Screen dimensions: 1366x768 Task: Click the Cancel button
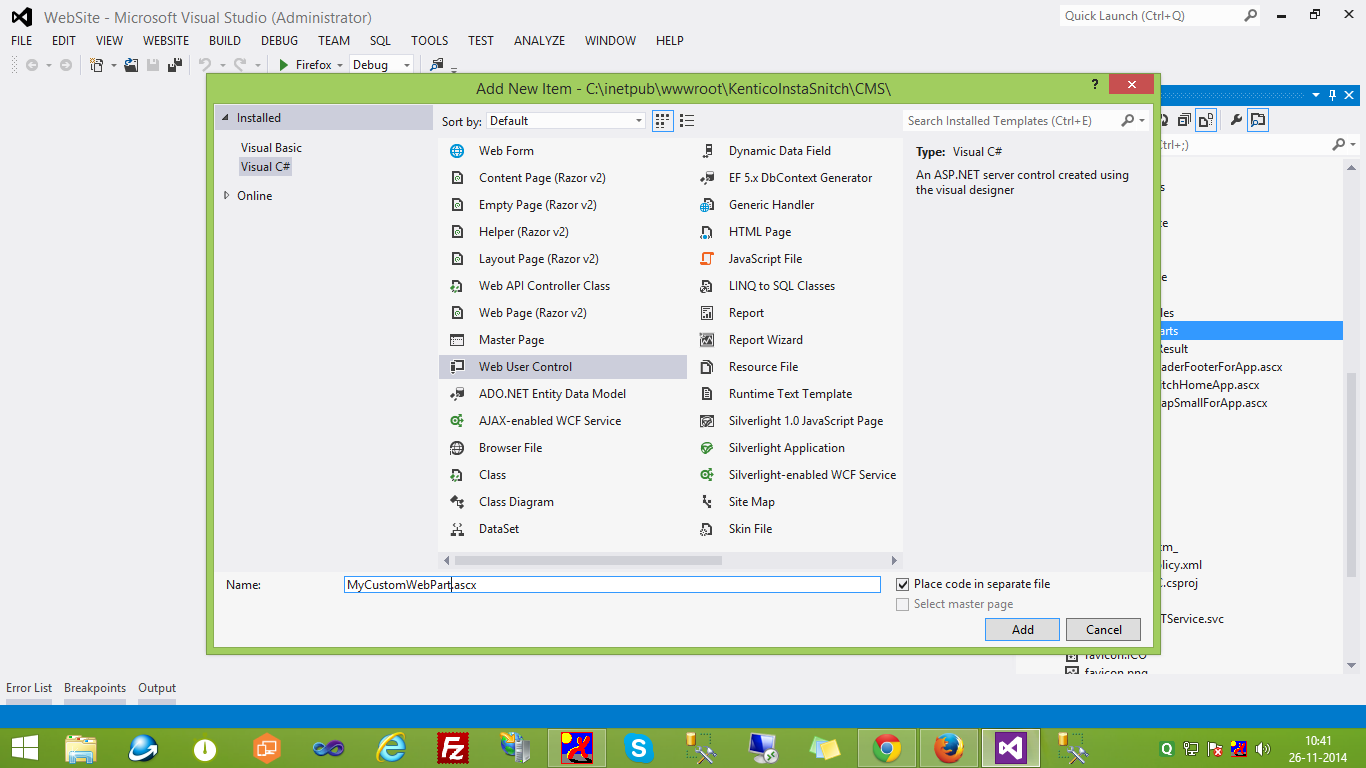pos(1104,630)
